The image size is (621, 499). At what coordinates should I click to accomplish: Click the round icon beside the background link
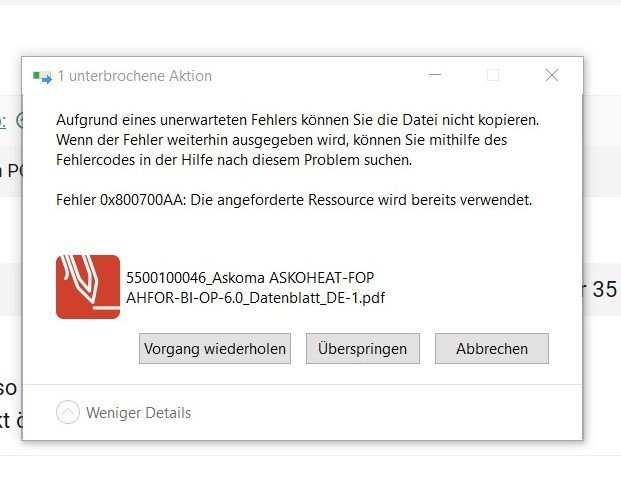(18, 121)
